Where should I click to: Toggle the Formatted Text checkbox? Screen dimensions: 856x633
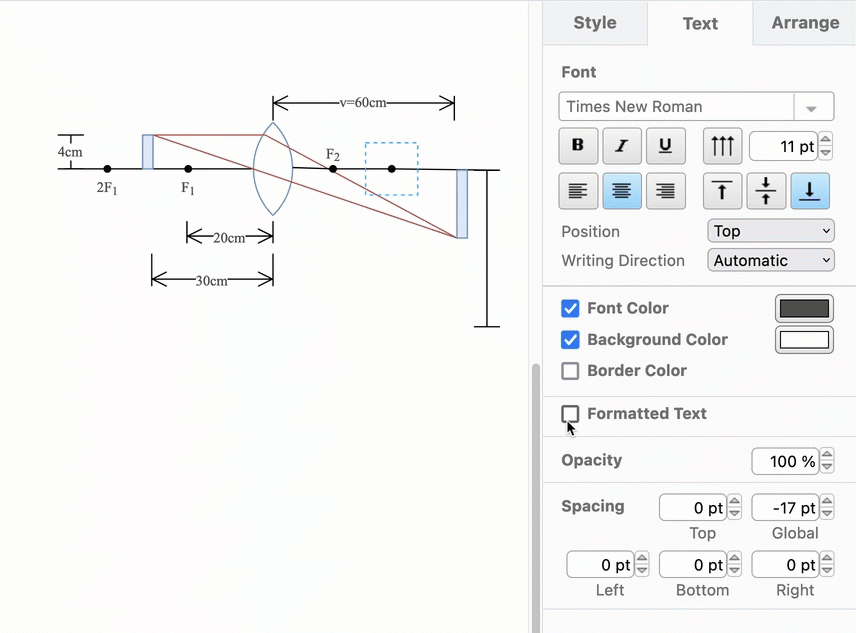coord(570,414)
